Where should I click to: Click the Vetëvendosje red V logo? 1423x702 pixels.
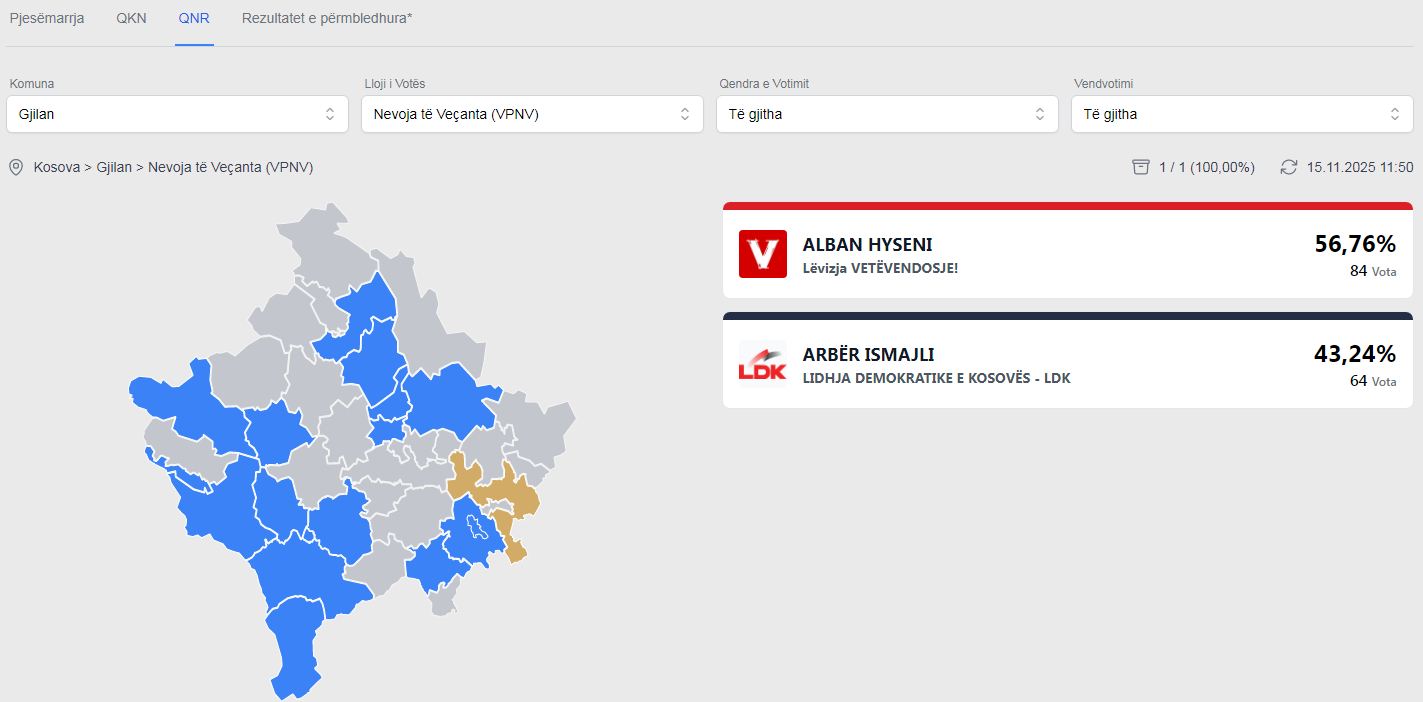coord(762,254)
